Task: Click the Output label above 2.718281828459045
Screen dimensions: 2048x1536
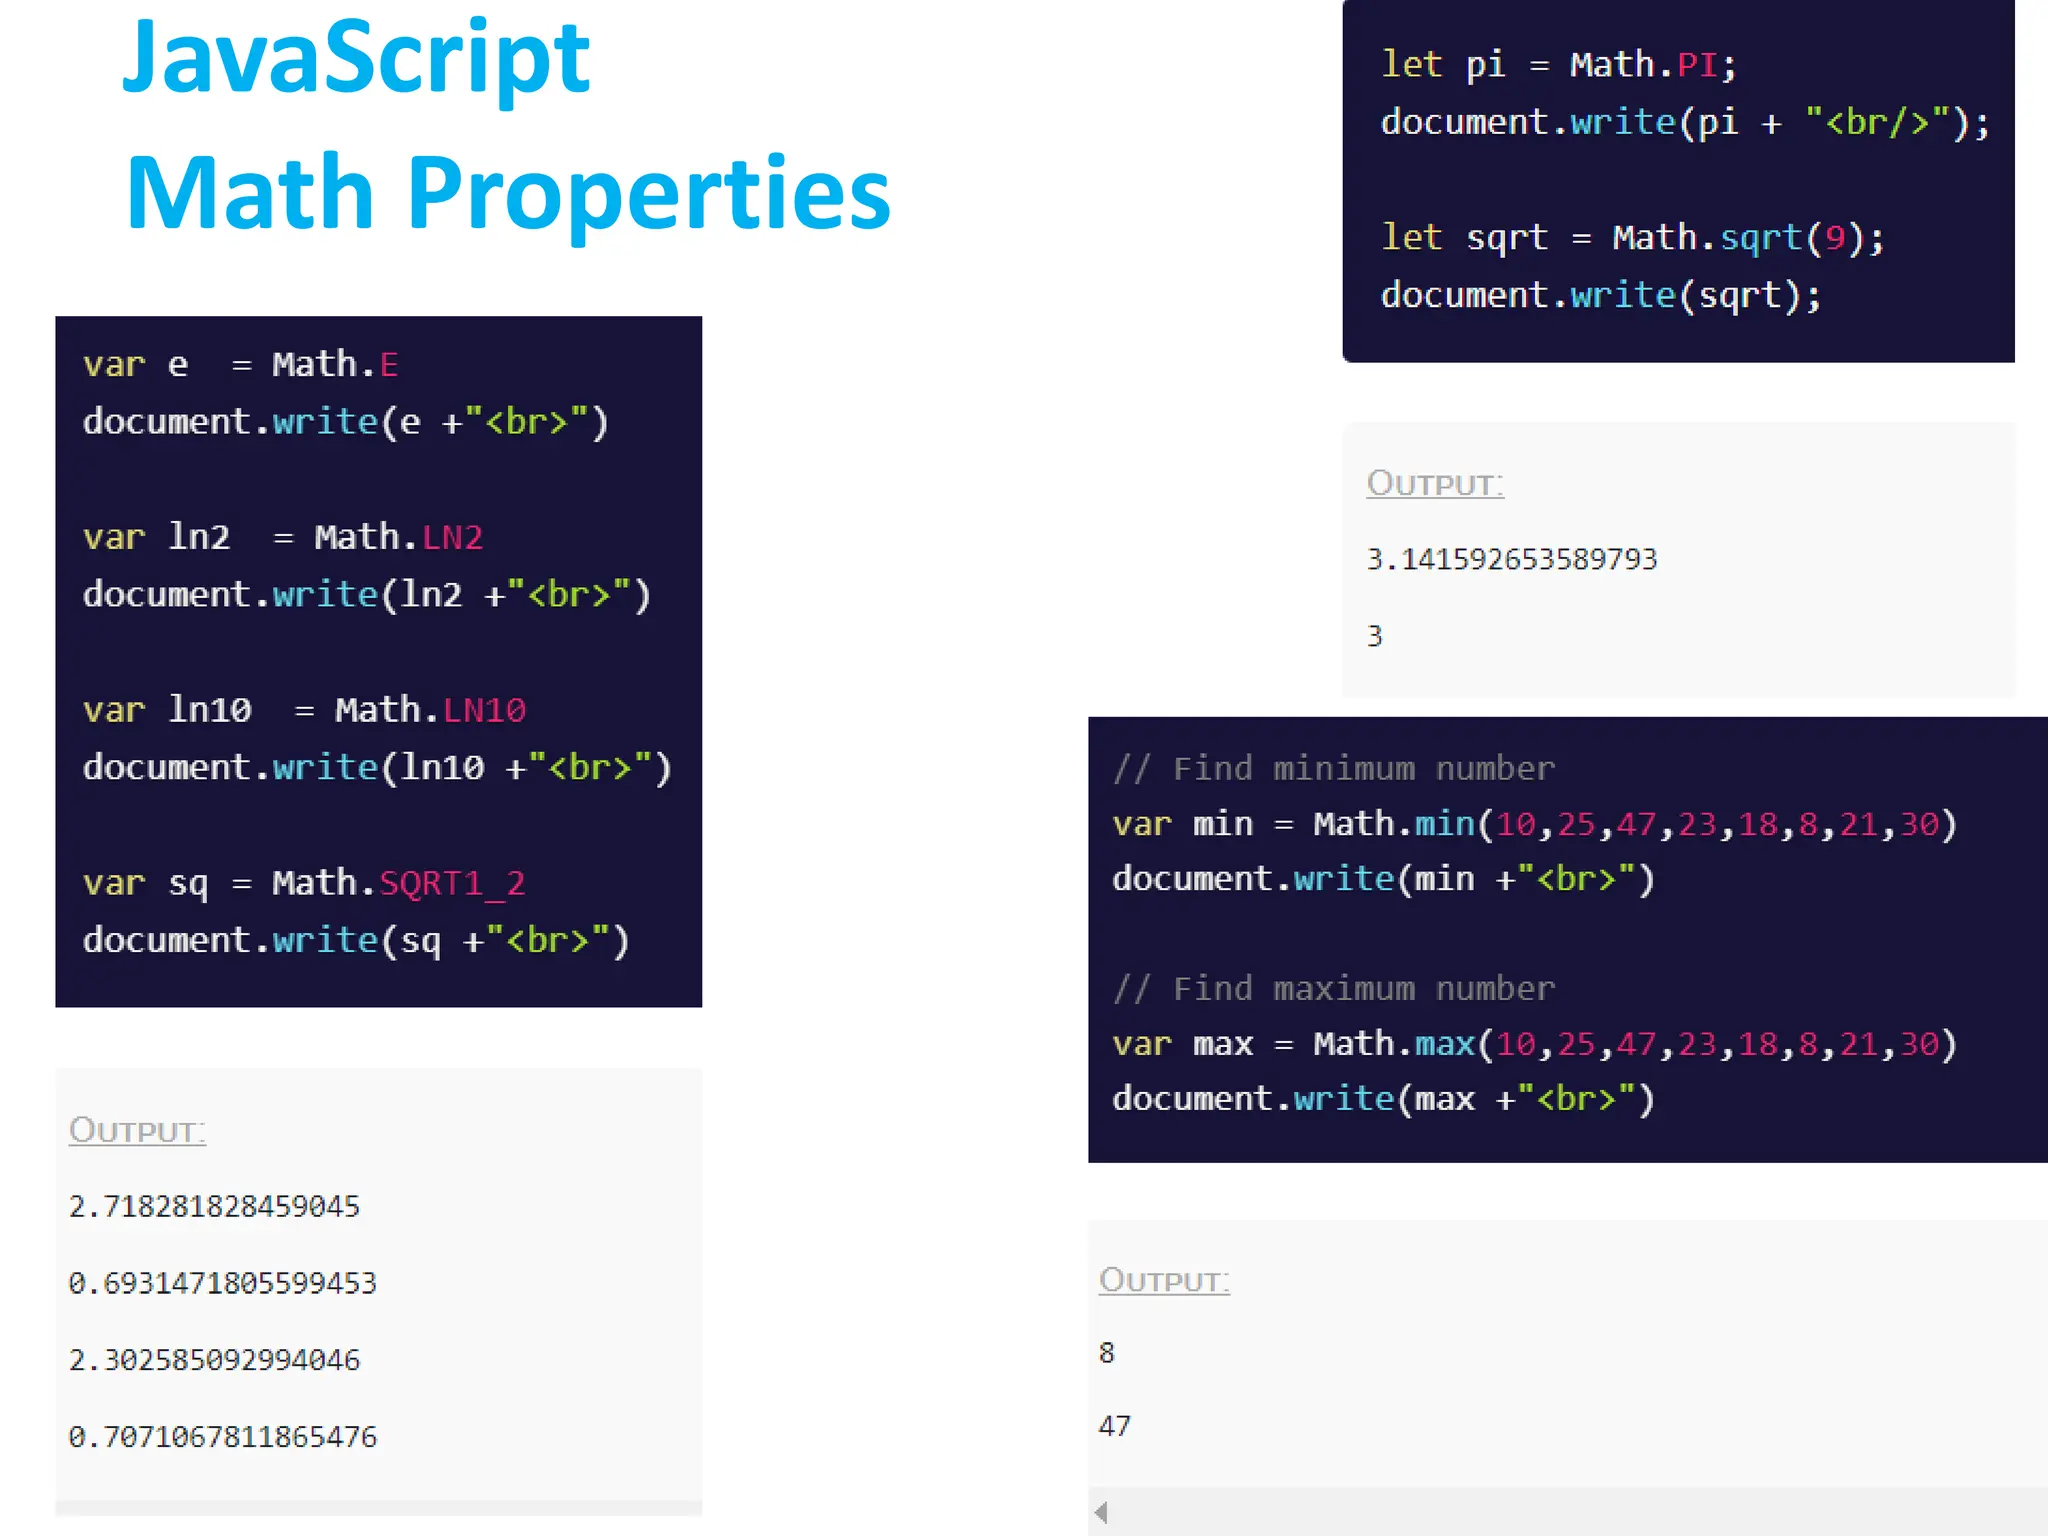Action: coord(137,1130)
